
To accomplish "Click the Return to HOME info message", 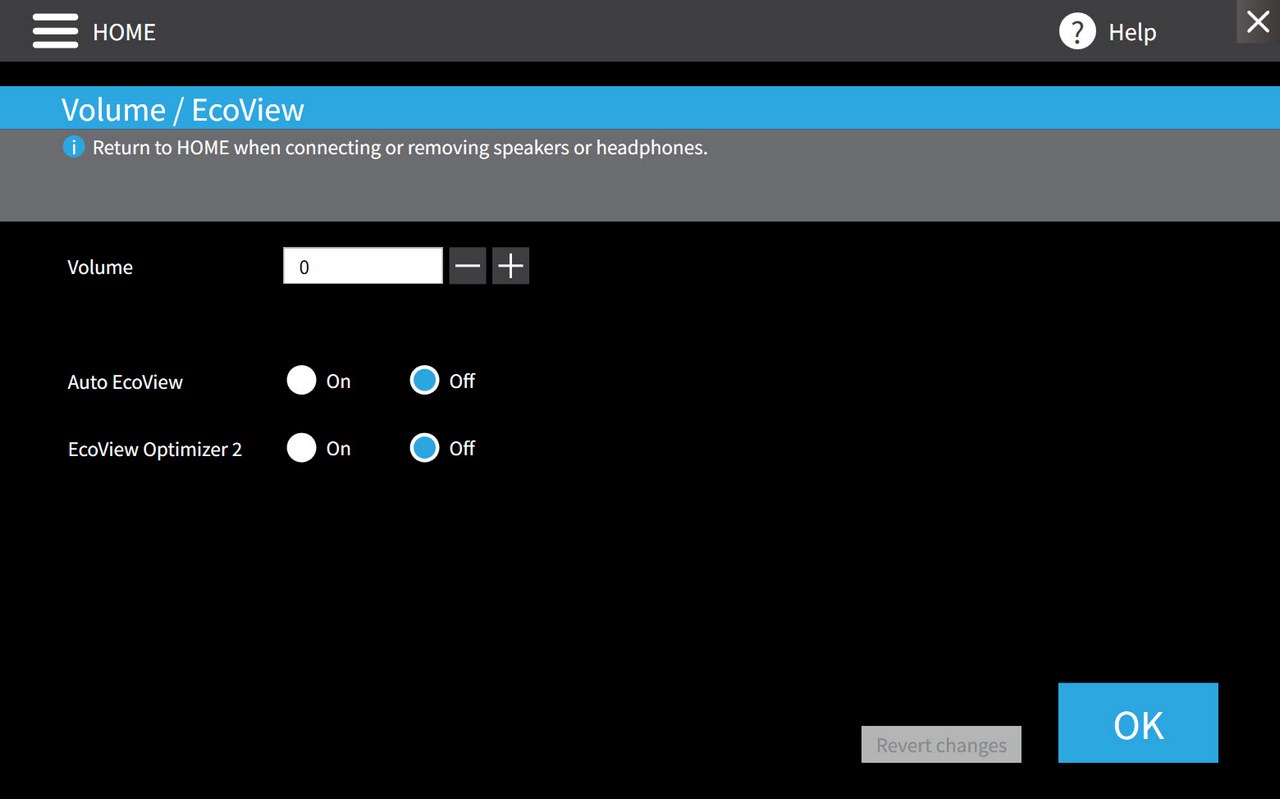I will [x=400, y=148].
